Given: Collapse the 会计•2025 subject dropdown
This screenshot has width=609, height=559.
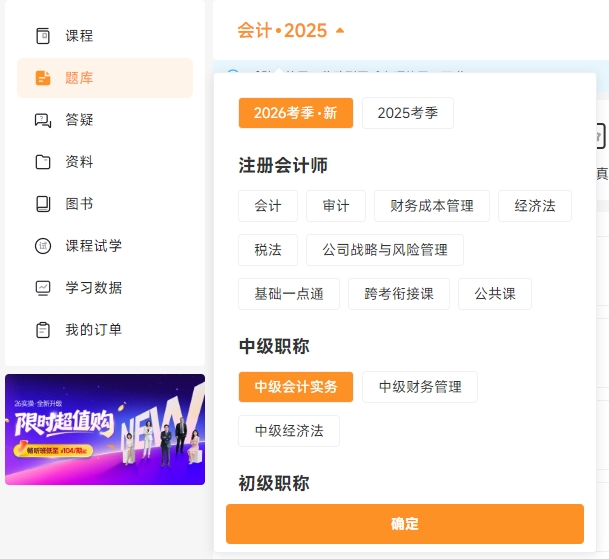Looking at the screenshot, I should tap(282, 31).
